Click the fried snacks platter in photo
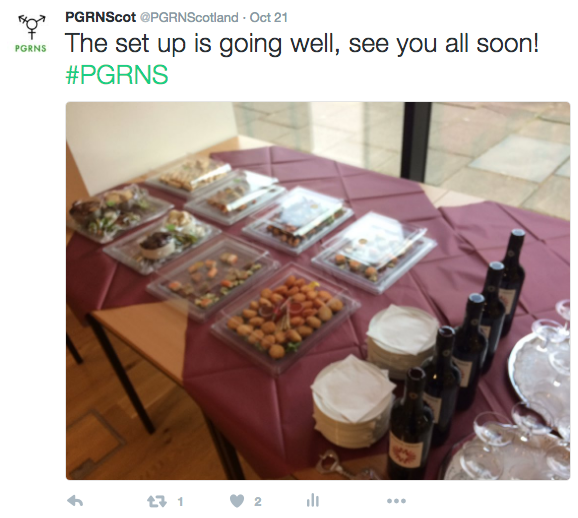Image resolution: width=578 pixels, height=518 pixels. pos(286,318)
